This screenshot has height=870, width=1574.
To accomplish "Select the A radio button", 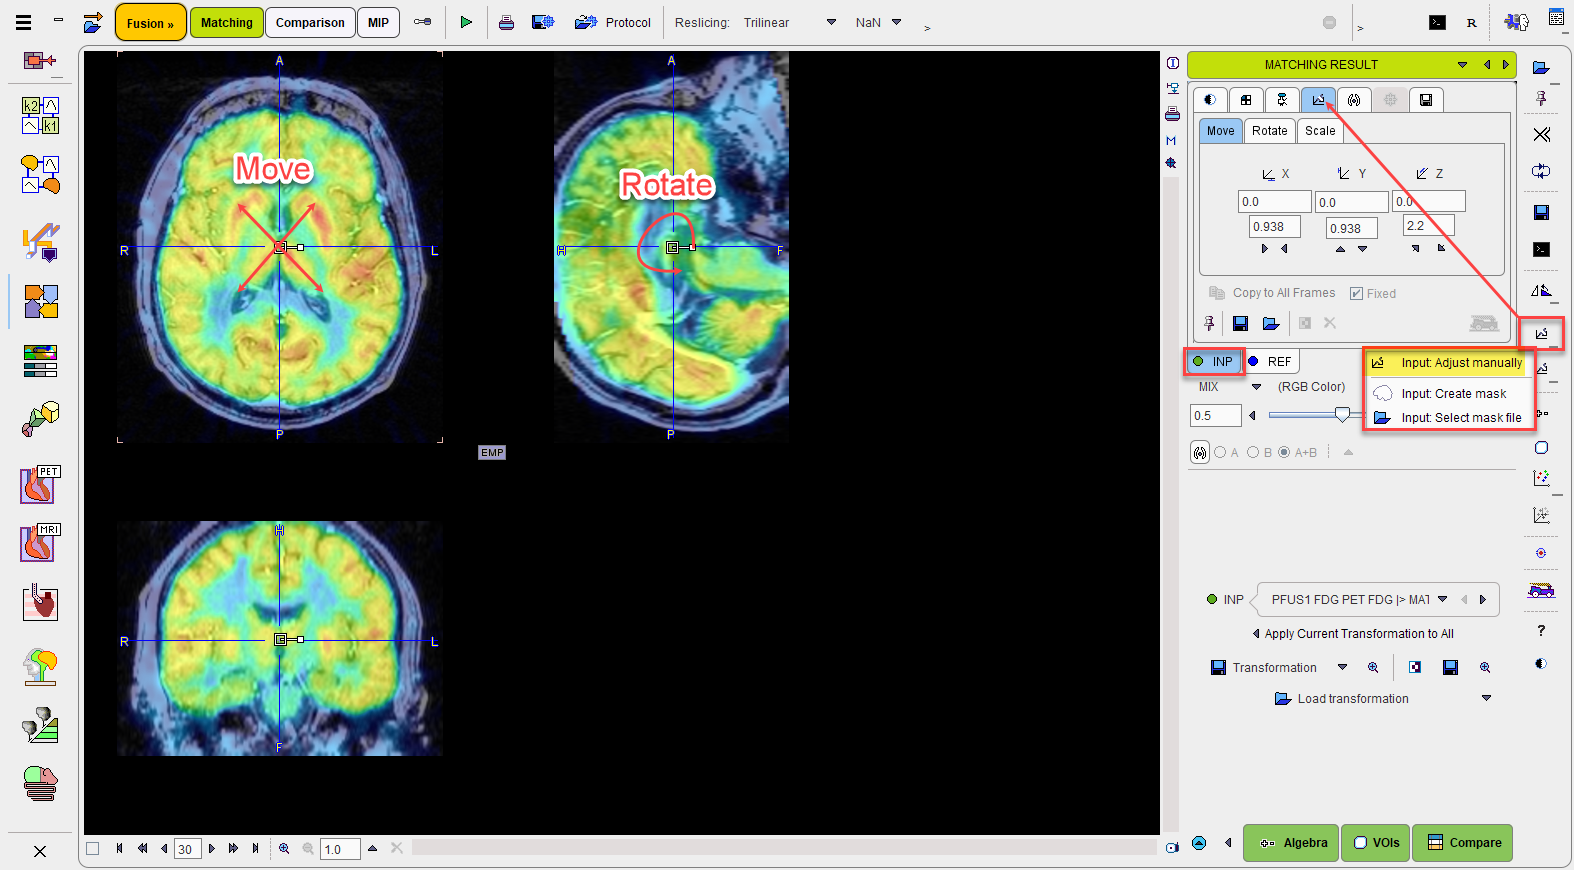I will (x=1220, y=452).
